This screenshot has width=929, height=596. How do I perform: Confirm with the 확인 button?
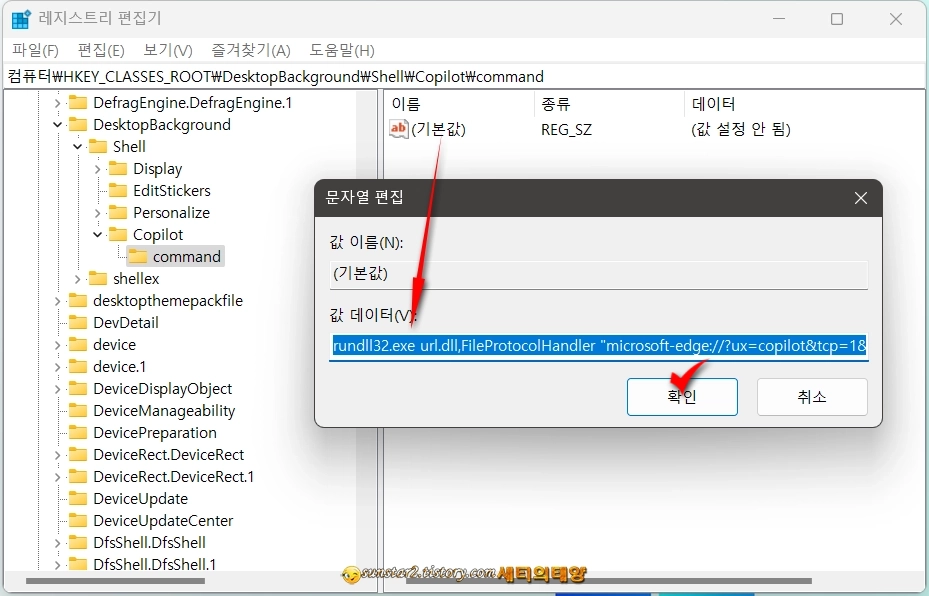(682, 397)
